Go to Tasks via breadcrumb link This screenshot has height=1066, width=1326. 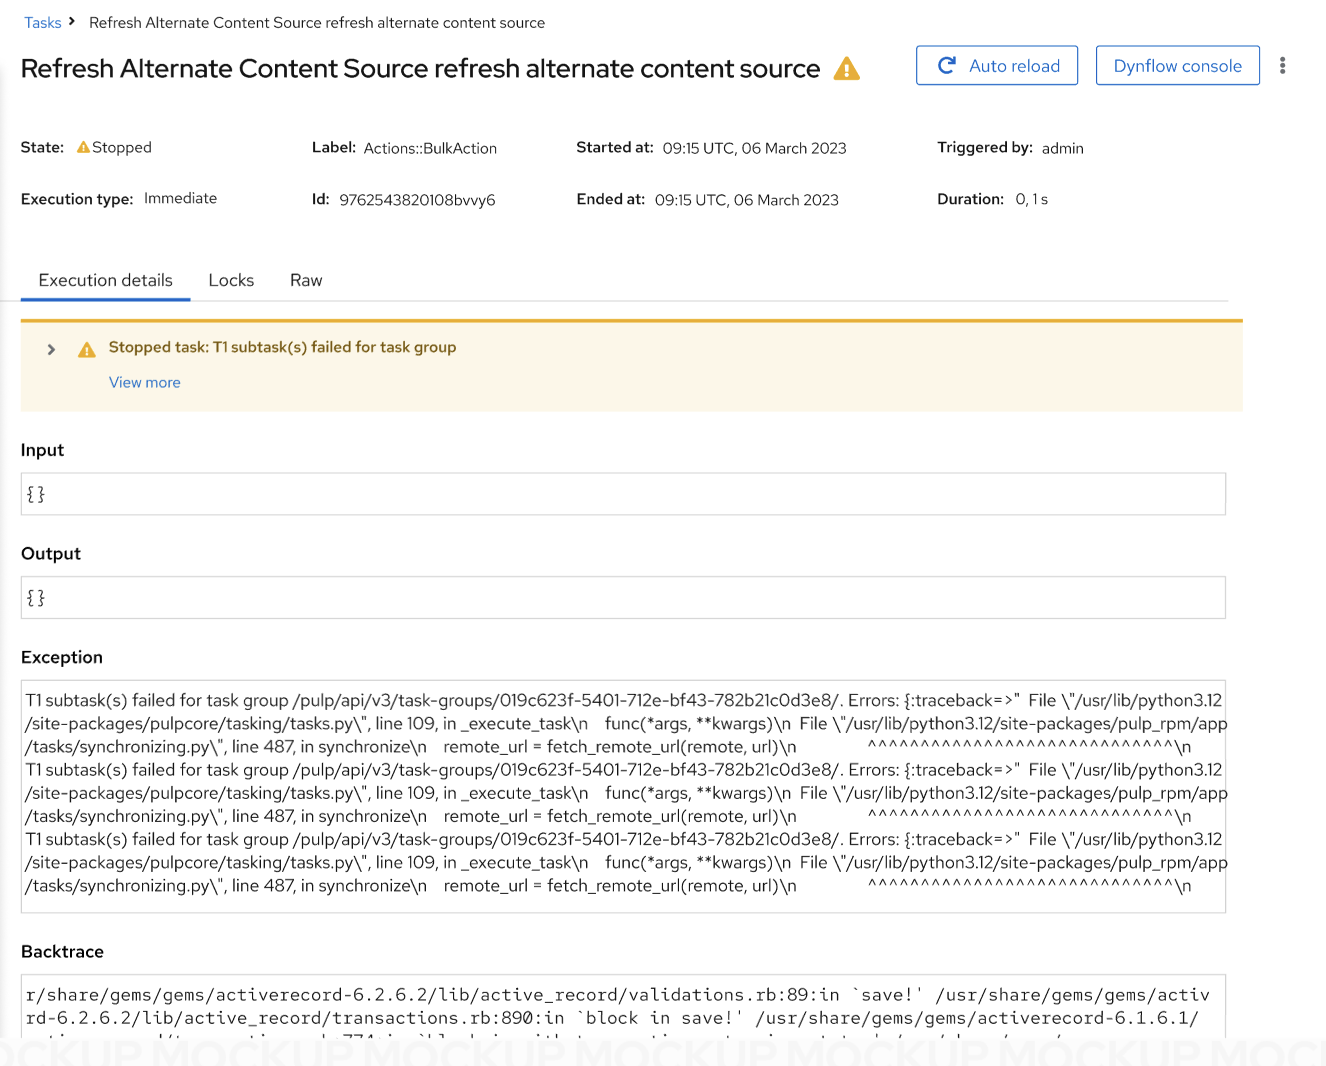[43, 22]
